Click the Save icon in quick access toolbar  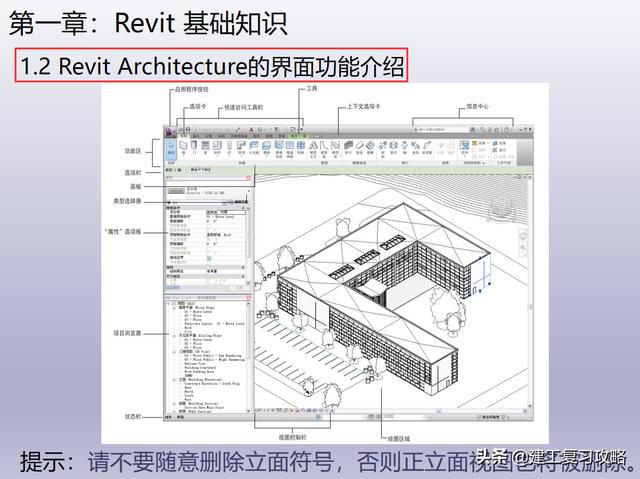coord(188,129)
